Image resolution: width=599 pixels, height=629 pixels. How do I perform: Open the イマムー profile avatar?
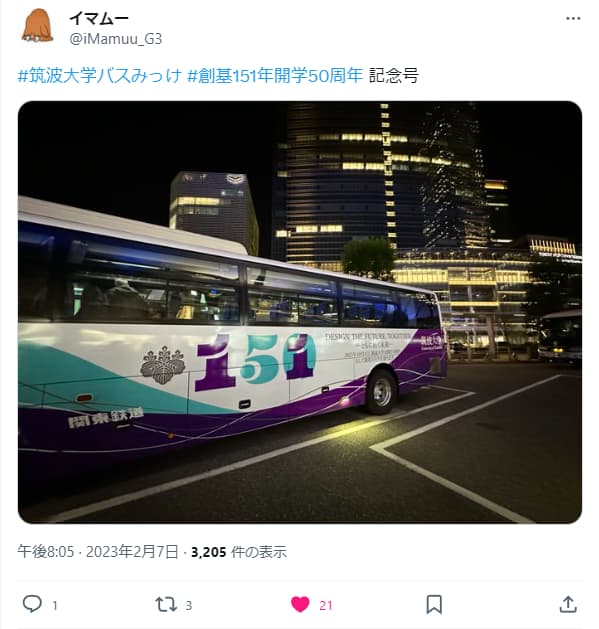(x=37, y=26)
